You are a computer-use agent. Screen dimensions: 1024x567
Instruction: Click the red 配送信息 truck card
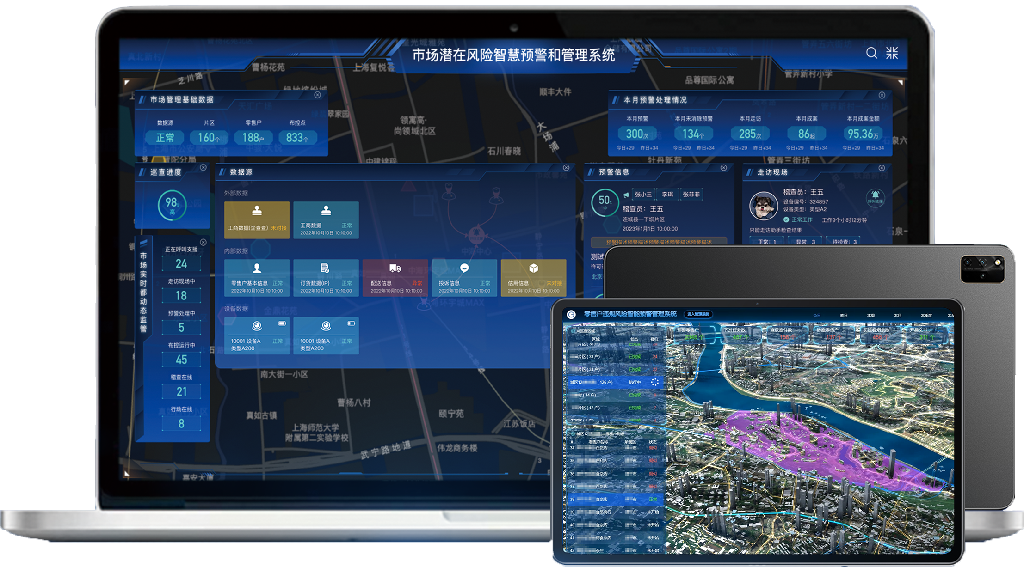394,277
